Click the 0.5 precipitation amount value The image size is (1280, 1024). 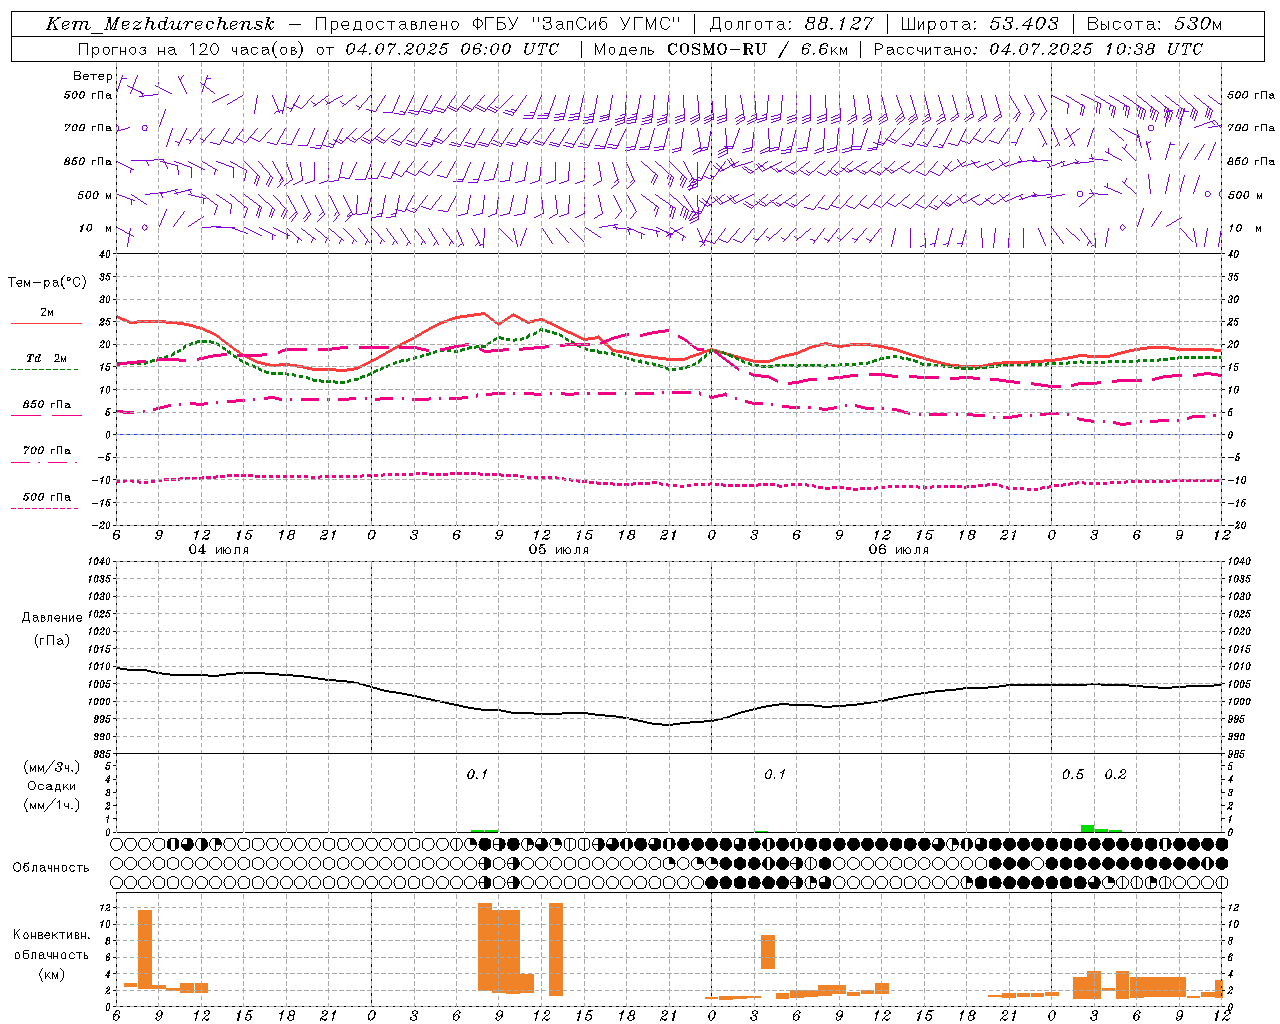[x=1073, y=775]
